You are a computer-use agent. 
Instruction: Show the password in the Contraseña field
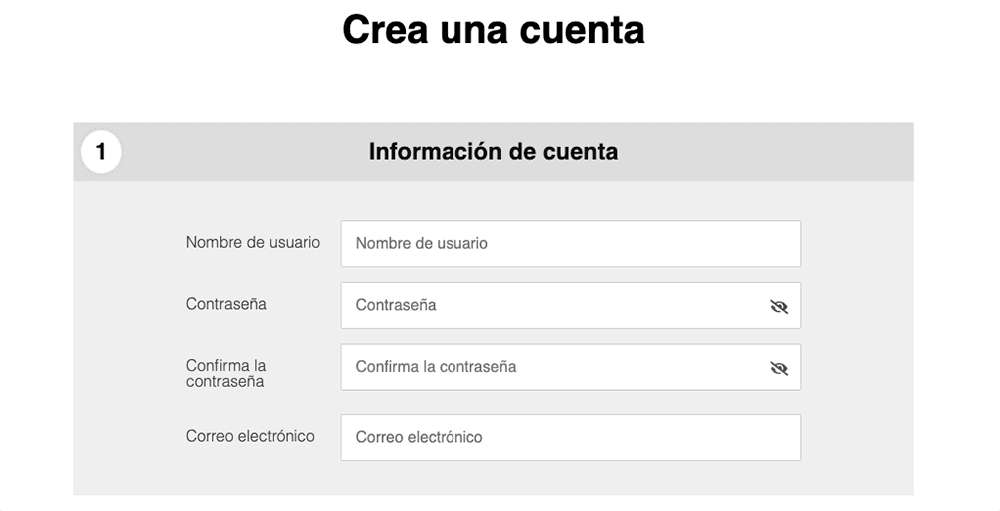(779, 306)
